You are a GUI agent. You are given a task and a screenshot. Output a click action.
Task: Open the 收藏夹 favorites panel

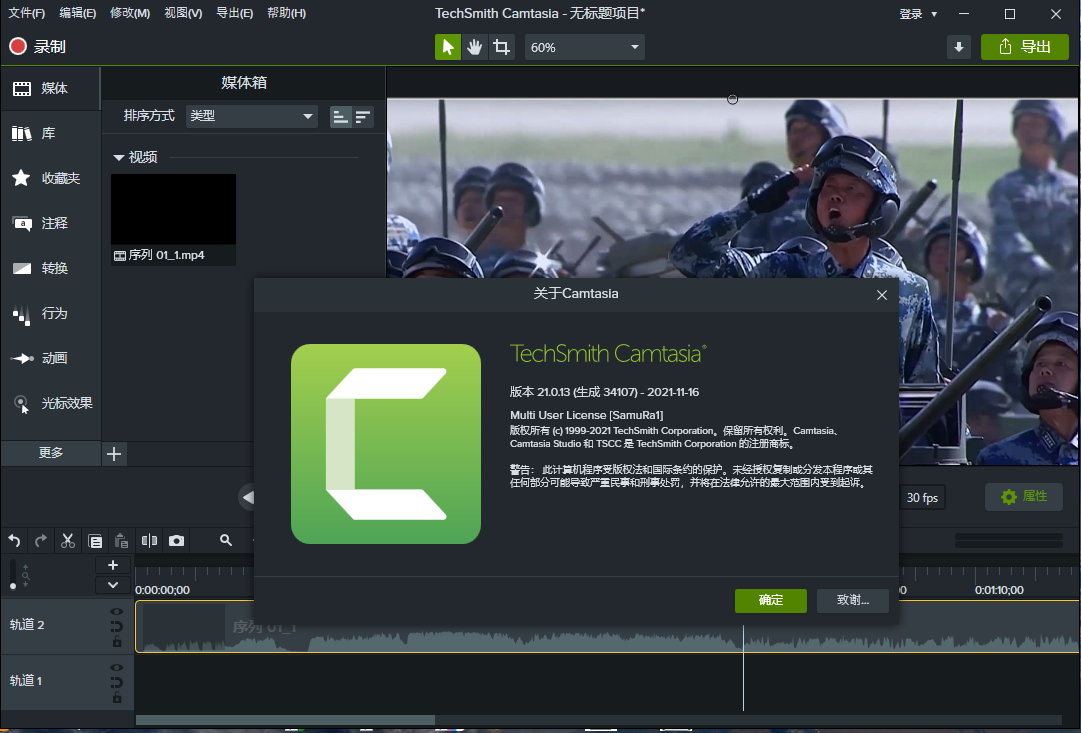coord(50,178)
